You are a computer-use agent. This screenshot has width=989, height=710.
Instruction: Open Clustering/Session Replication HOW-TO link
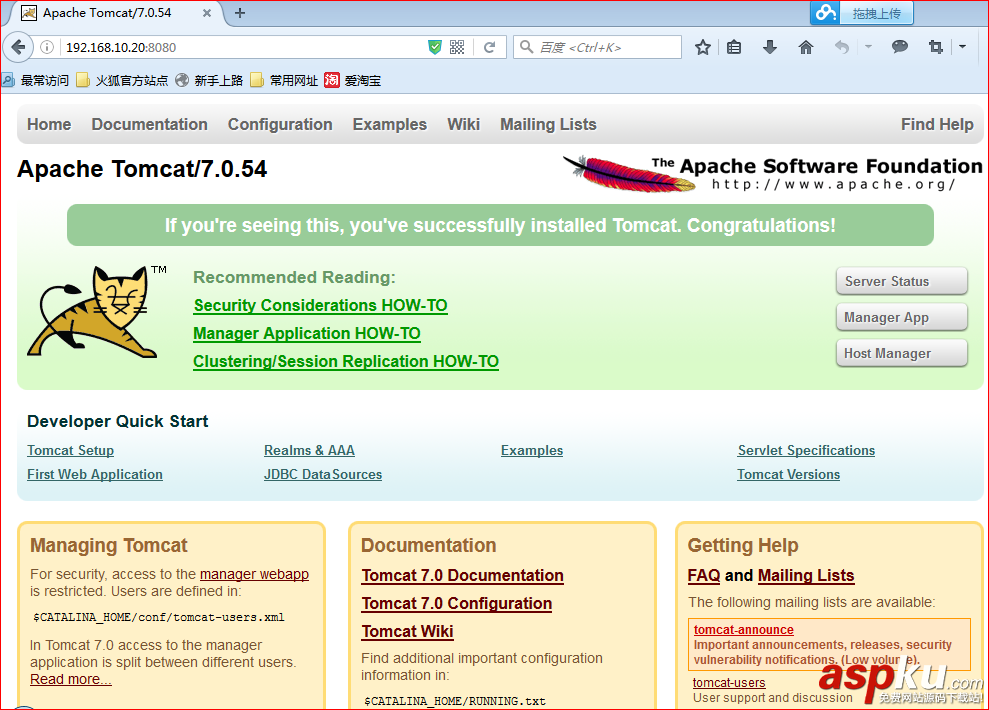click(346, 361)
